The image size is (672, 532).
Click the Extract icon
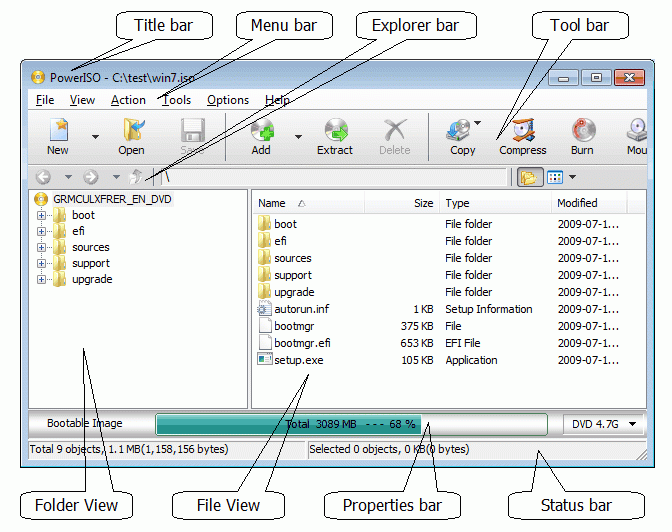click(336, 130)
